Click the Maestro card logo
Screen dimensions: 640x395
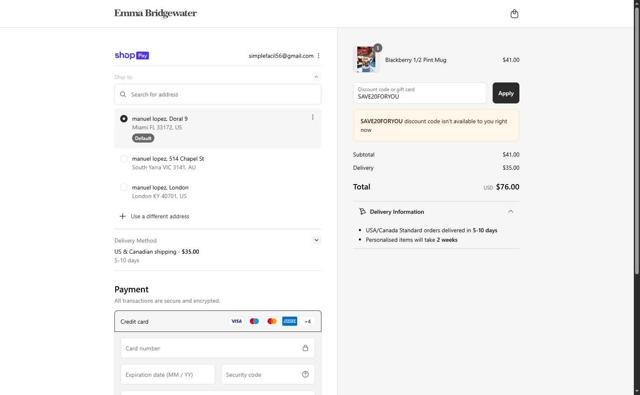(254, 322)
